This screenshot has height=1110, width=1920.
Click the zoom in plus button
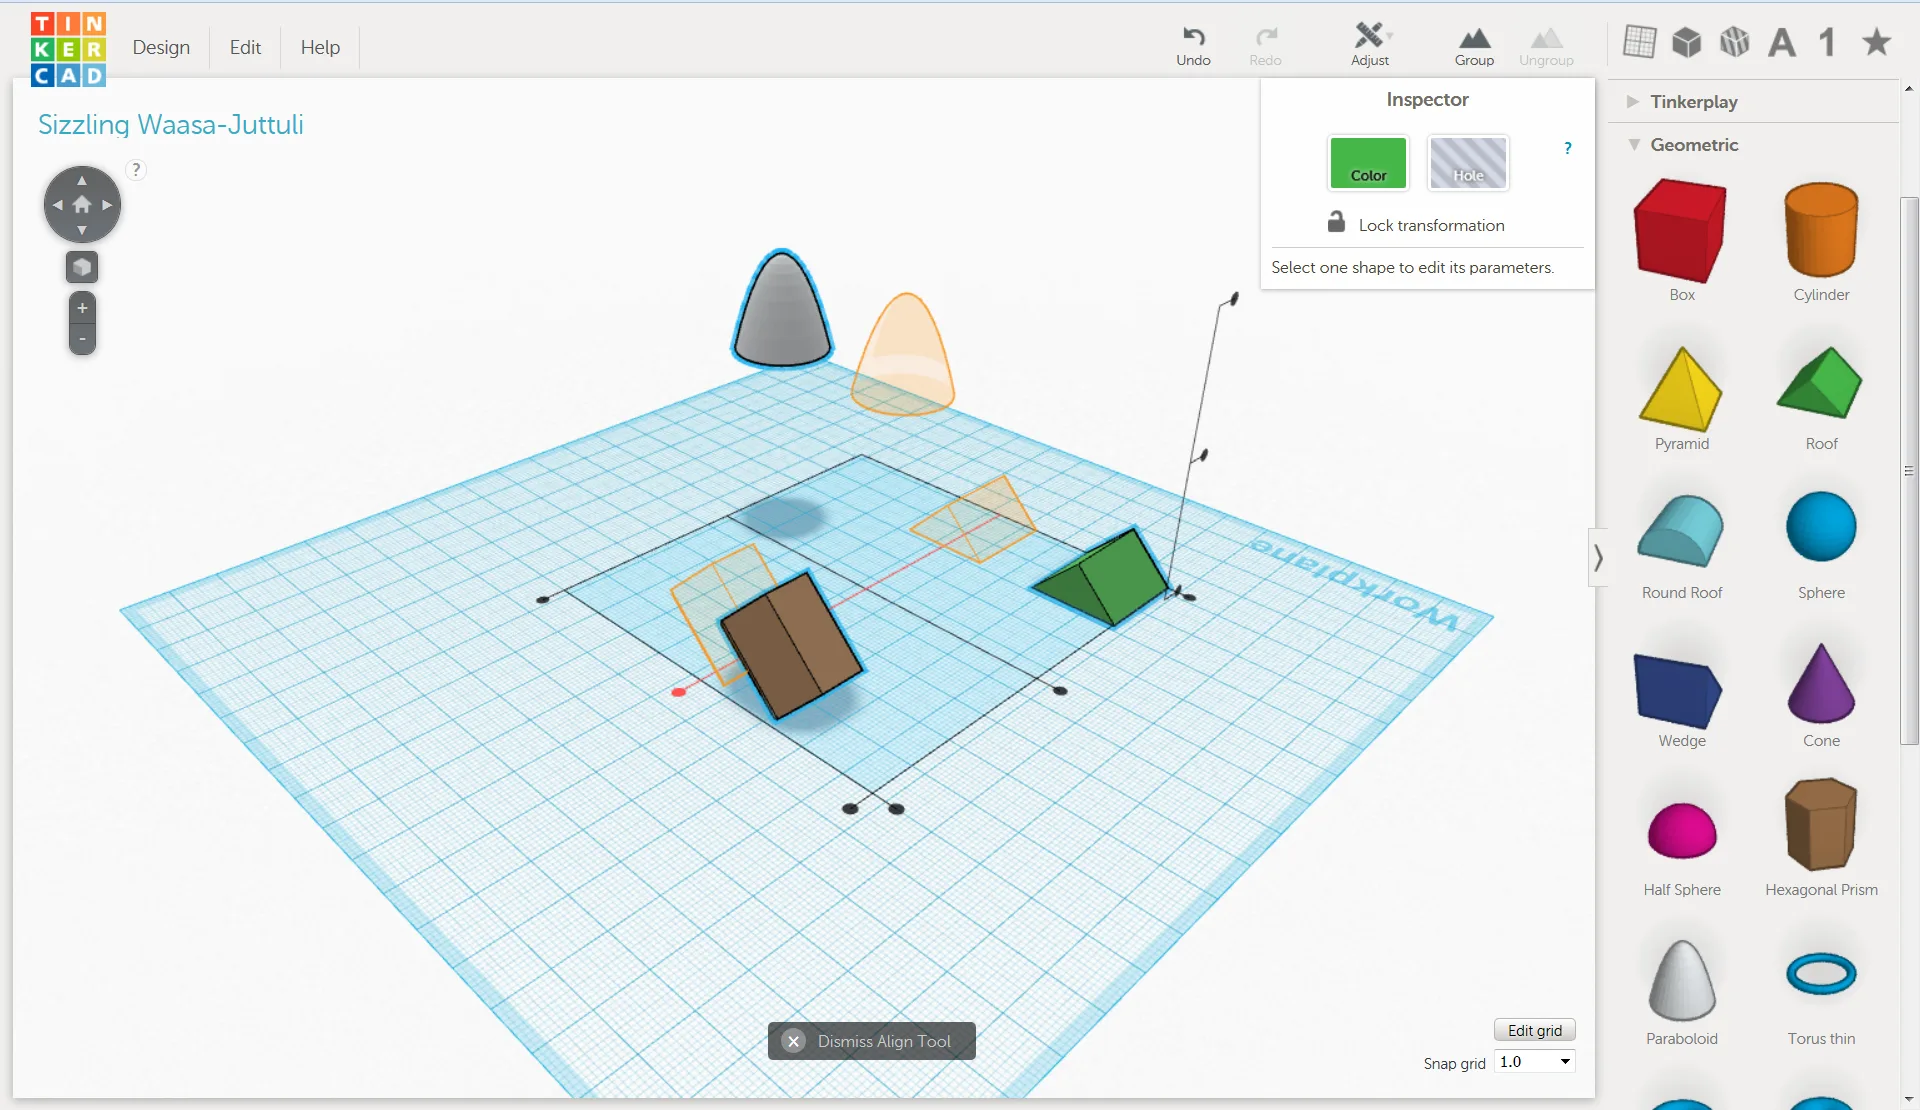pos(82,308)
